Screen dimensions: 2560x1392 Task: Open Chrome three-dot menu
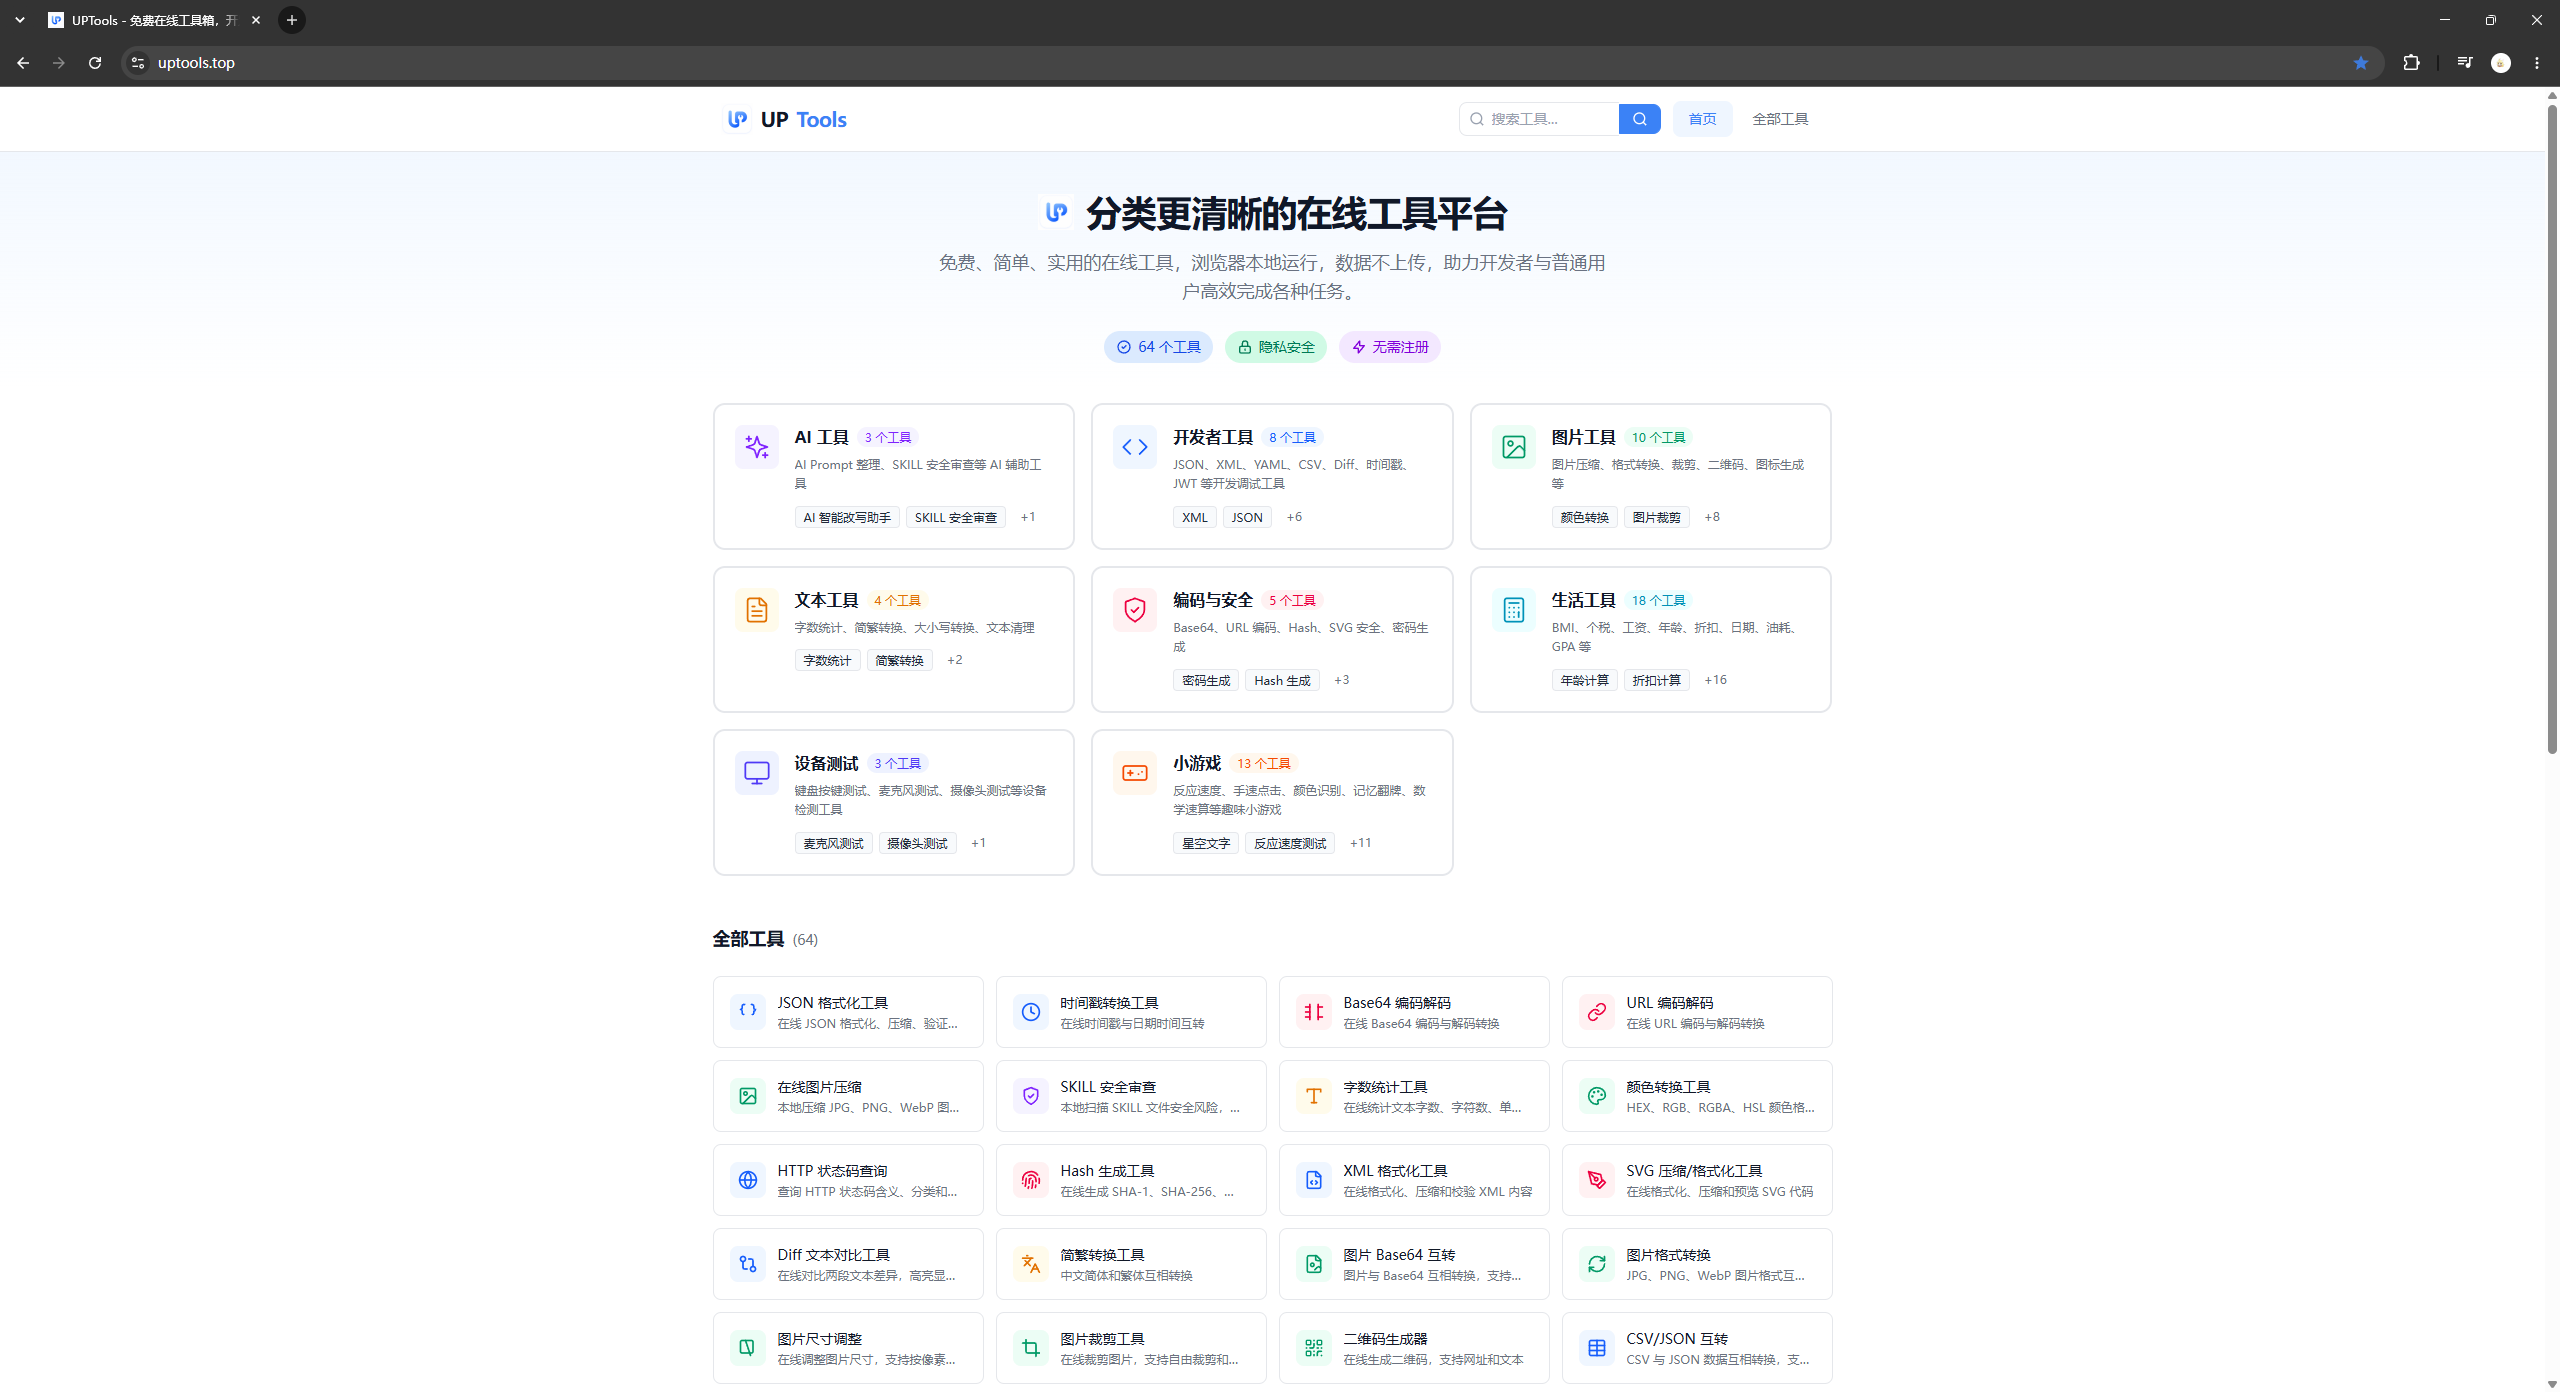coord(2537,63)
